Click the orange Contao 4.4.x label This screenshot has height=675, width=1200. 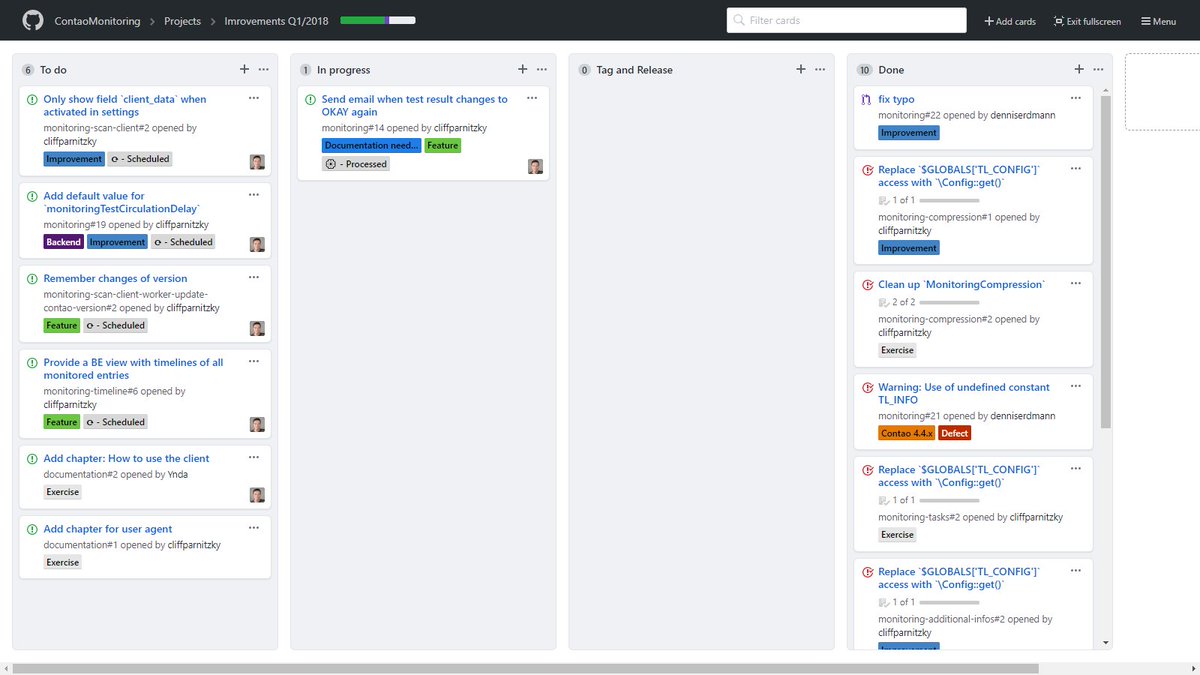[906, 433]
